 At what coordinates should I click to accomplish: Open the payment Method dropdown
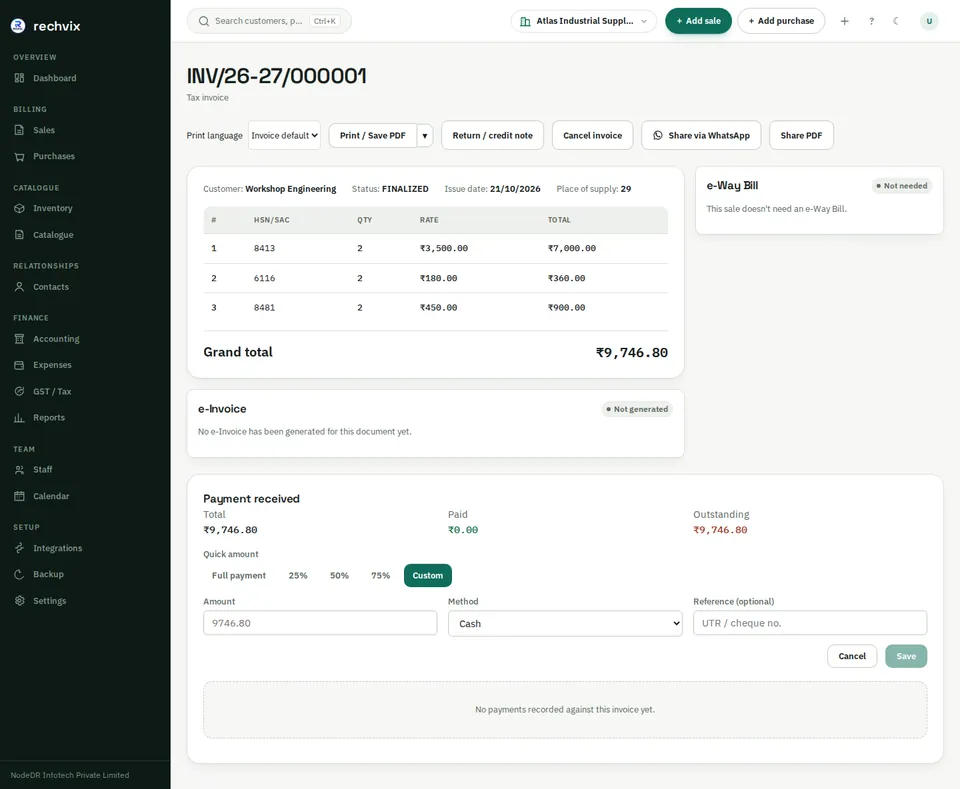[x=565, y=623]
